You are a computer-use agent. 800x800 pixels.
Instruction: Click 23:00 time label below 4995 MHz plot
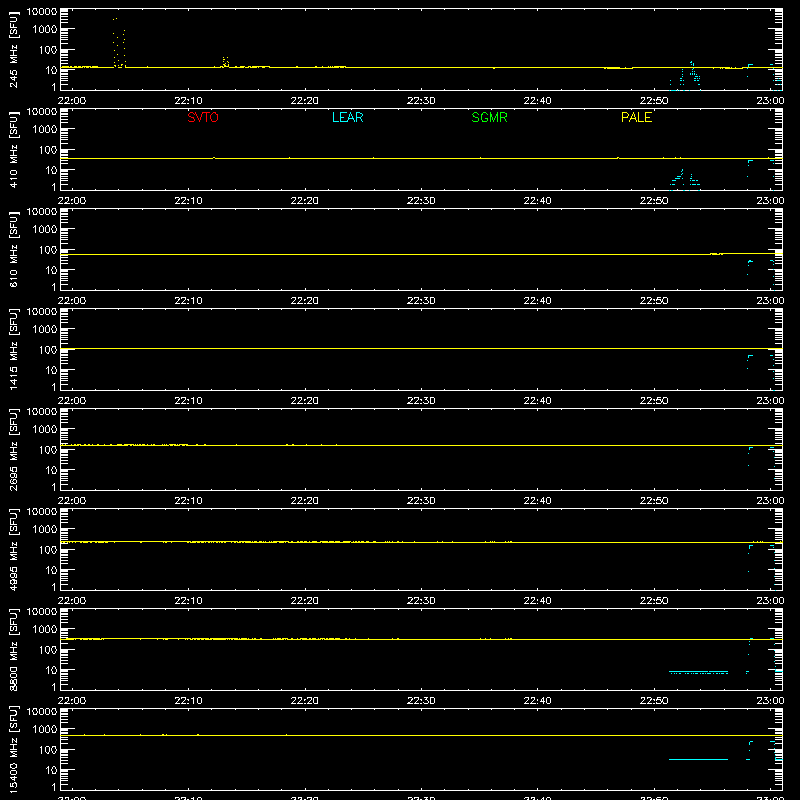tap(770, 601)
